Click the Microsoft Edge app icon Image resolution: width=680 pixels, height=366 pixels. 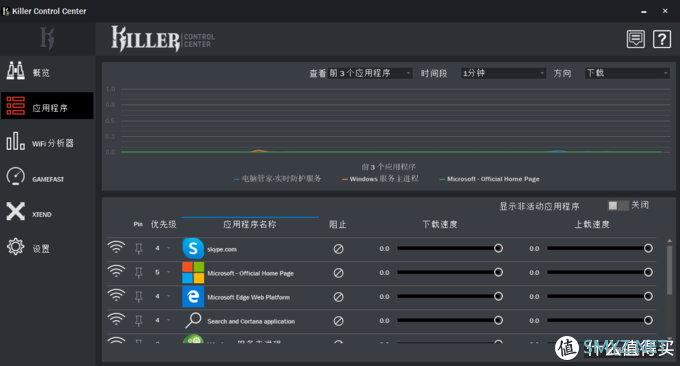[193, 297]
